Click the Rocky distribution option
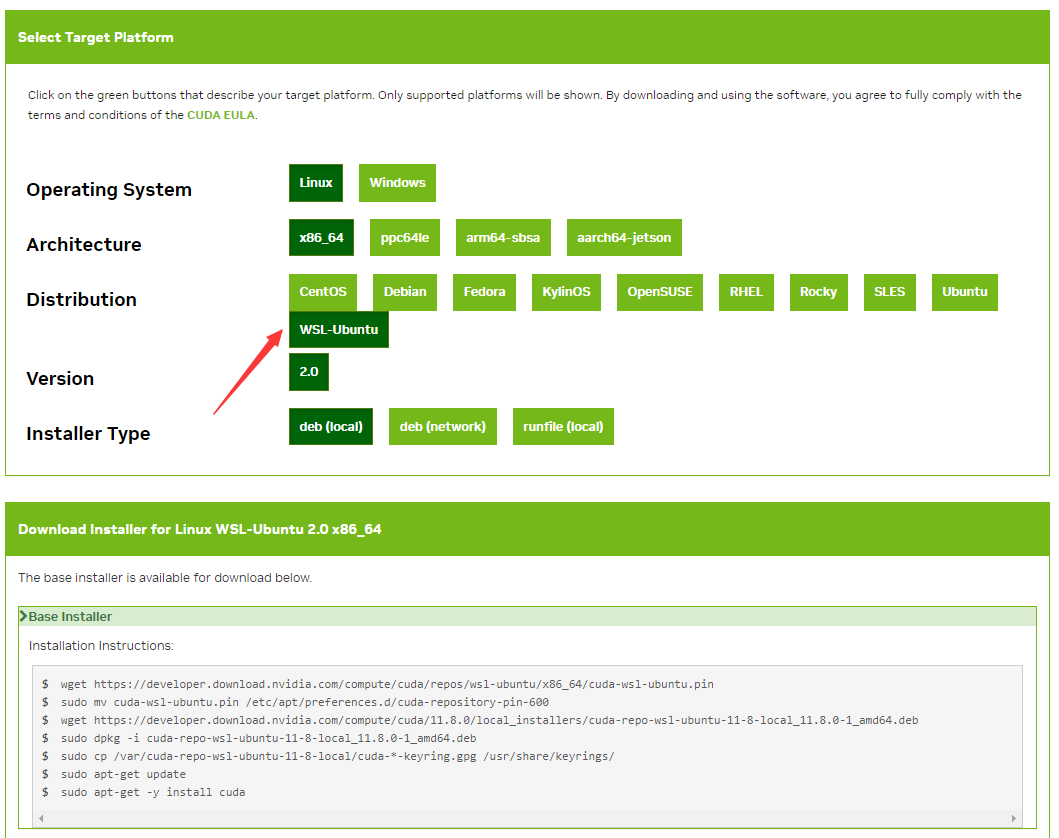Viewport: 1059px width, 838px height. (818, 292)
